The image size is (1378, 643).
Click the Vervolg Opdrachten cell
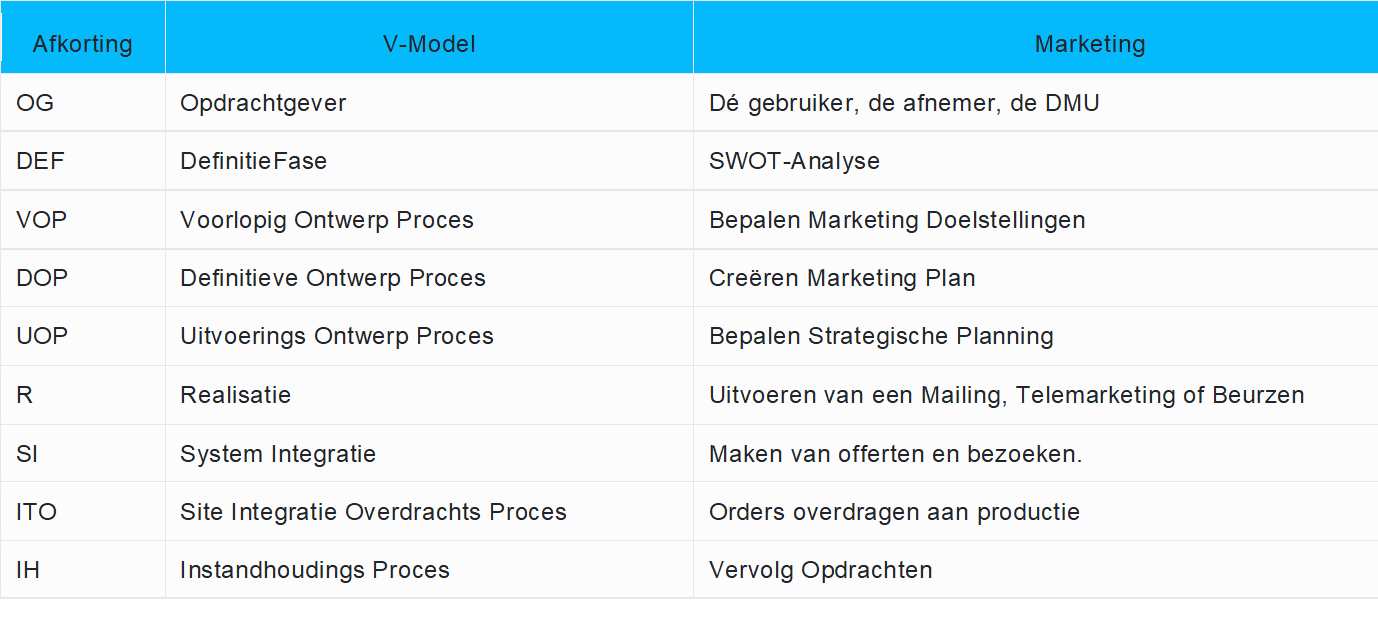tap(820, 570)
